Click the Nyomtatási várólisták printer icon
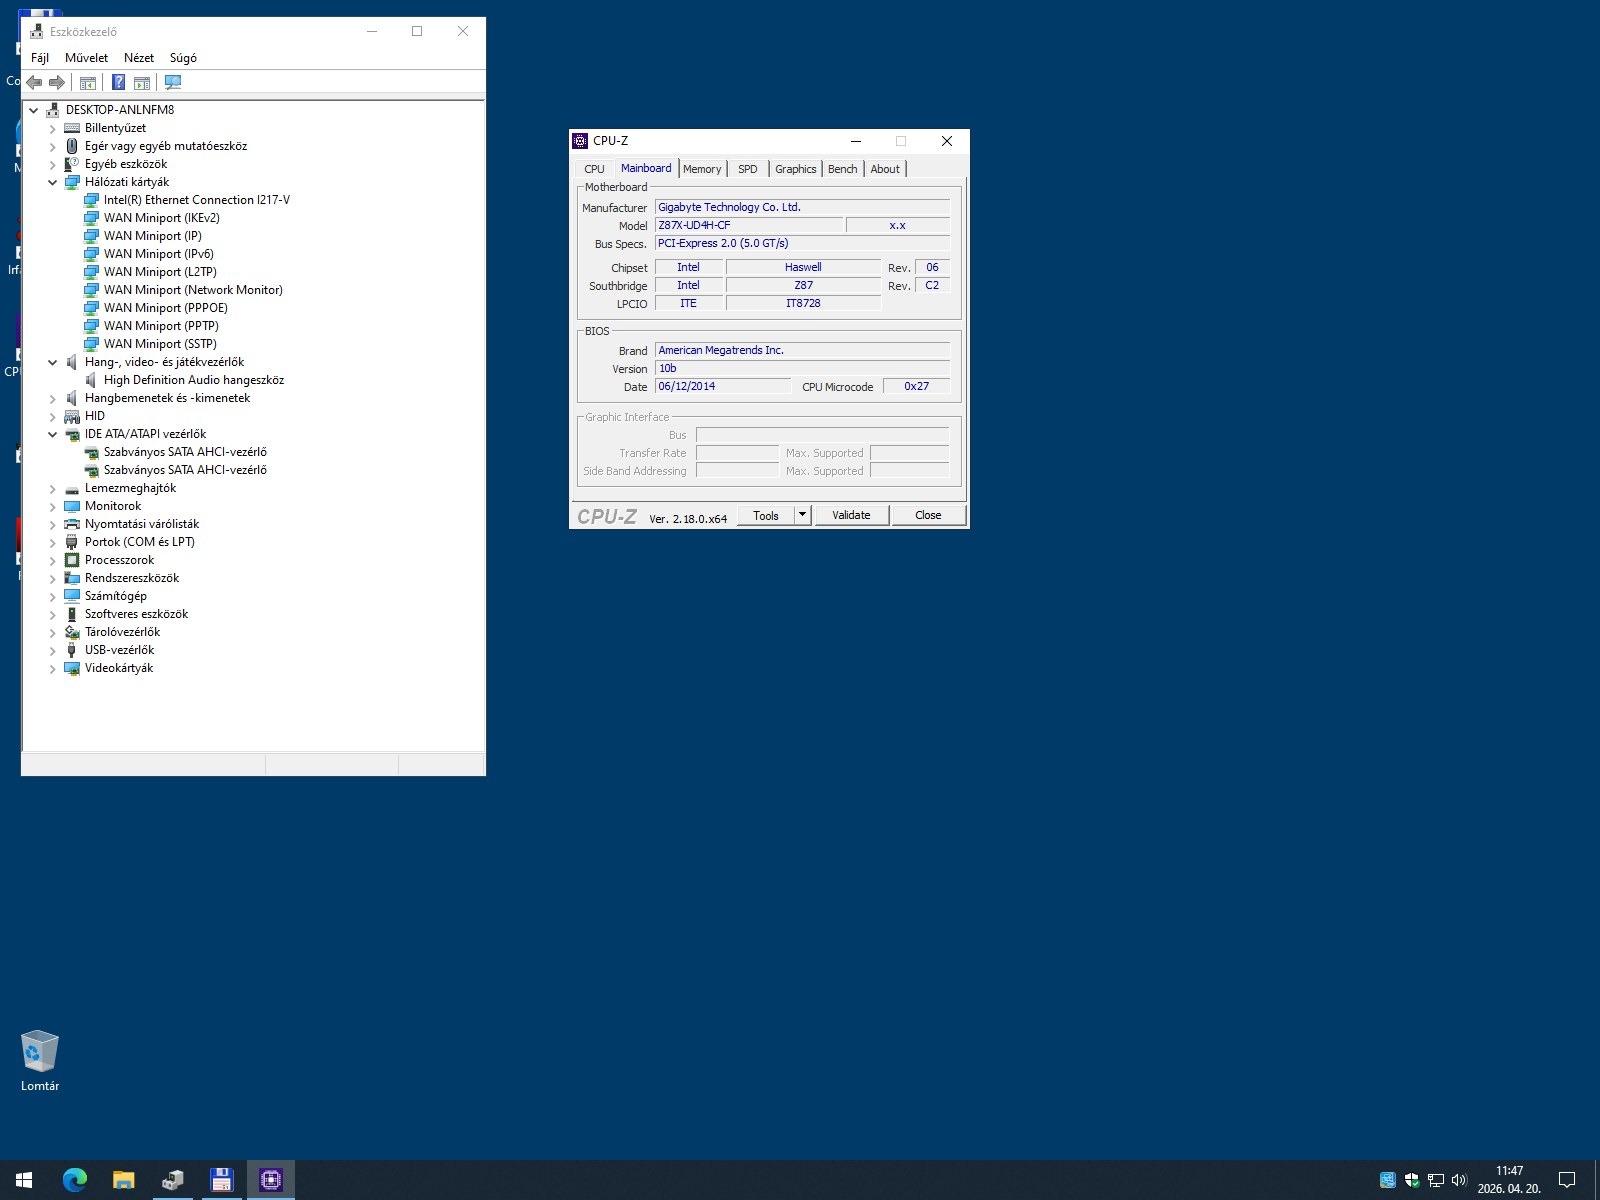 tap(72, 524)
